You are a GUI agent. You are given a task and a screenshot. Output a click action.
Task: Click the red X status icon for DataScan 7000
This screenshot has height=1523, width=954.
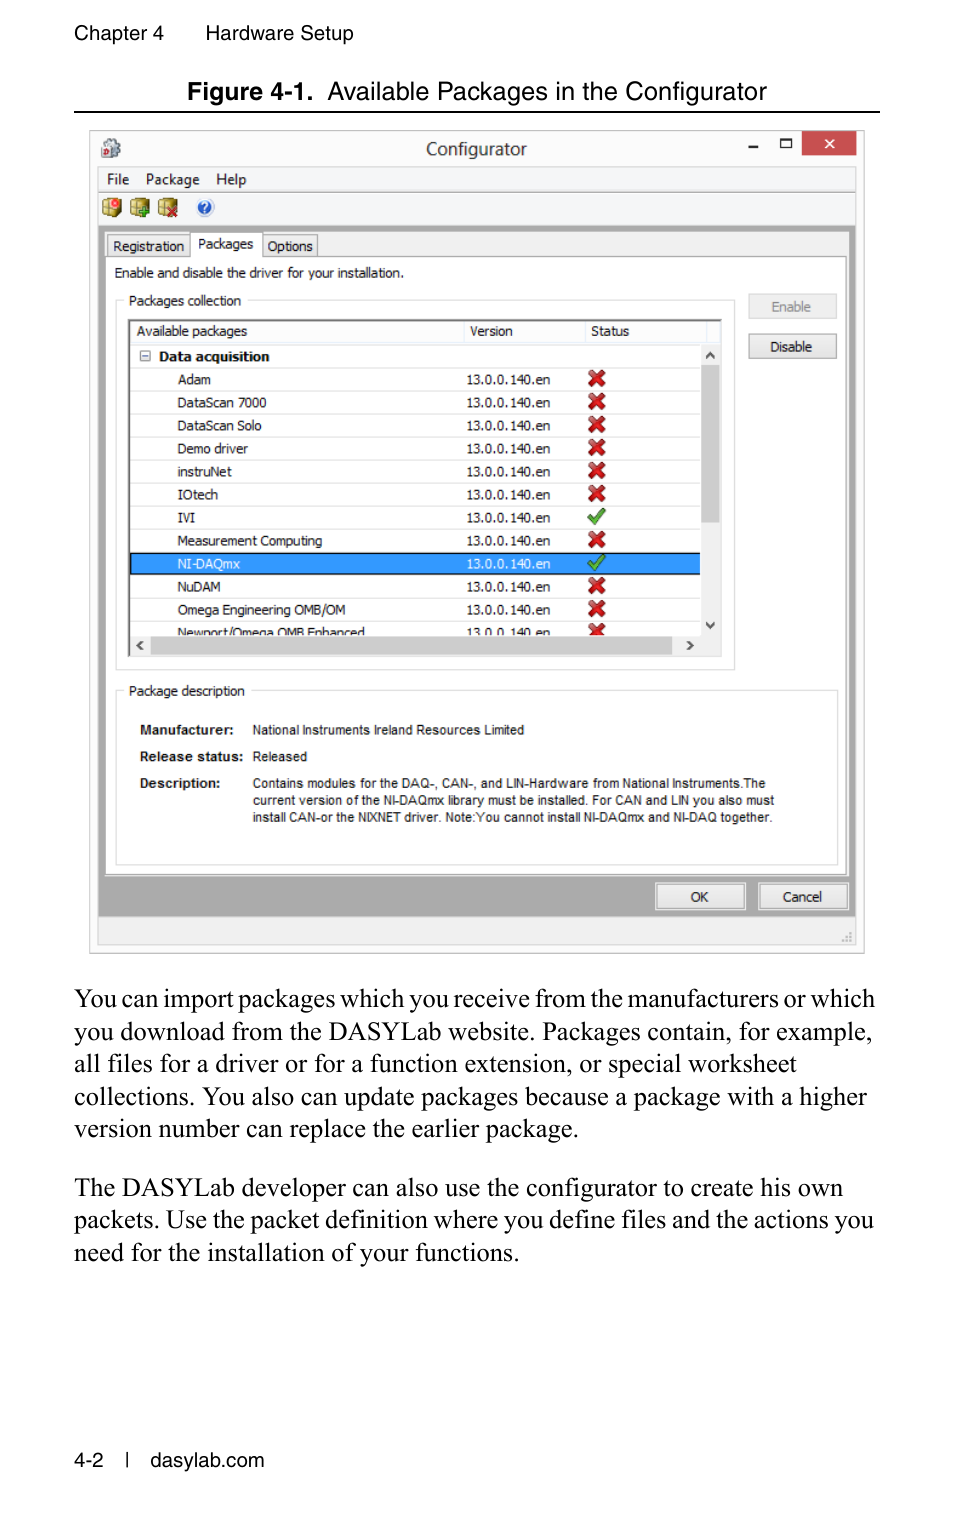pyautogui.click(x=597, y=402)
